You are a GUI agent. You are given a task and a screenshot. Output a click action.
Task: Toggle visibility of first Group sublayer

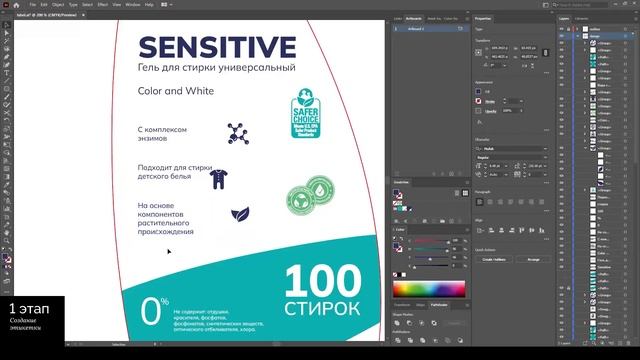point(562,43)
